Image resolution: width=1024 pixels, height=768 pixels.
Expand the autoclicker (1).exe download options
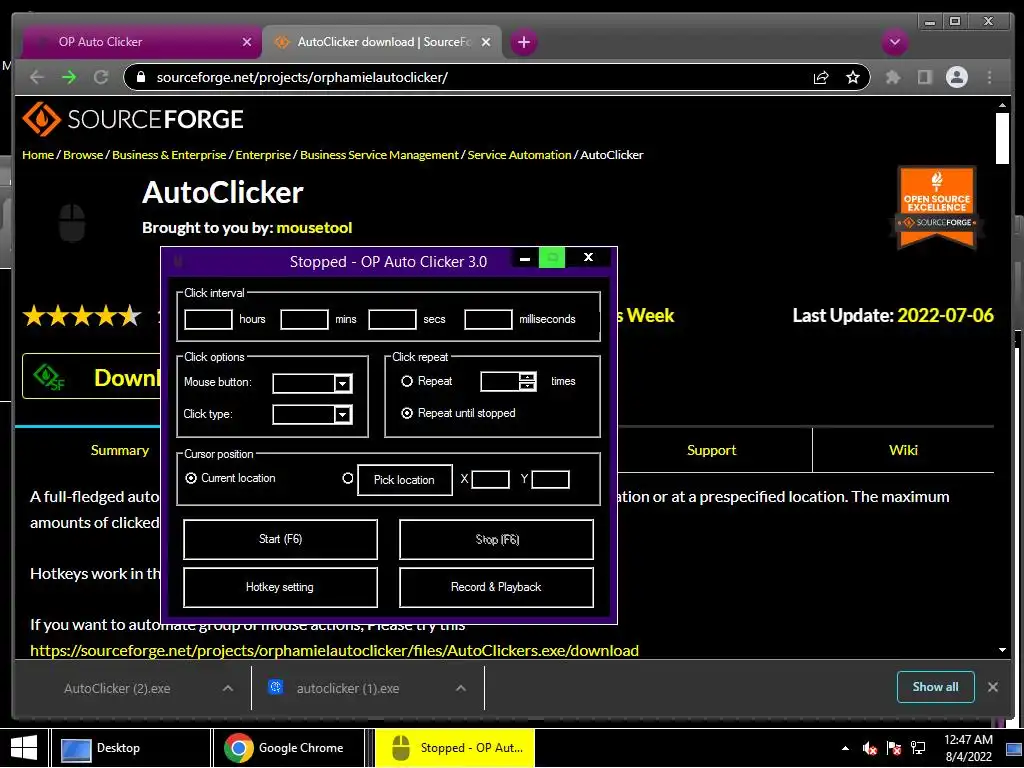point(461,688)
